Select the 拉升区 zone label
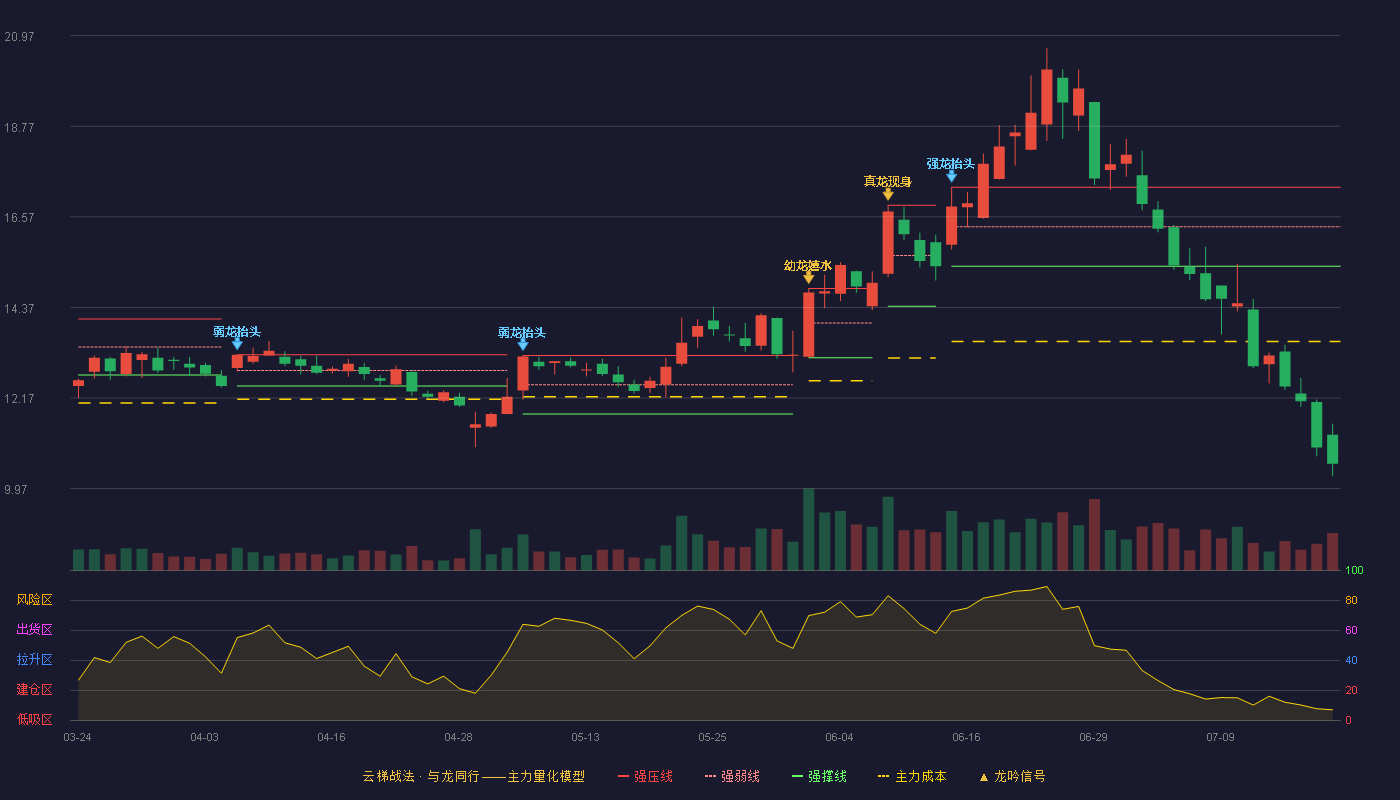This screenshot has height=800, width=1400. 34,660
